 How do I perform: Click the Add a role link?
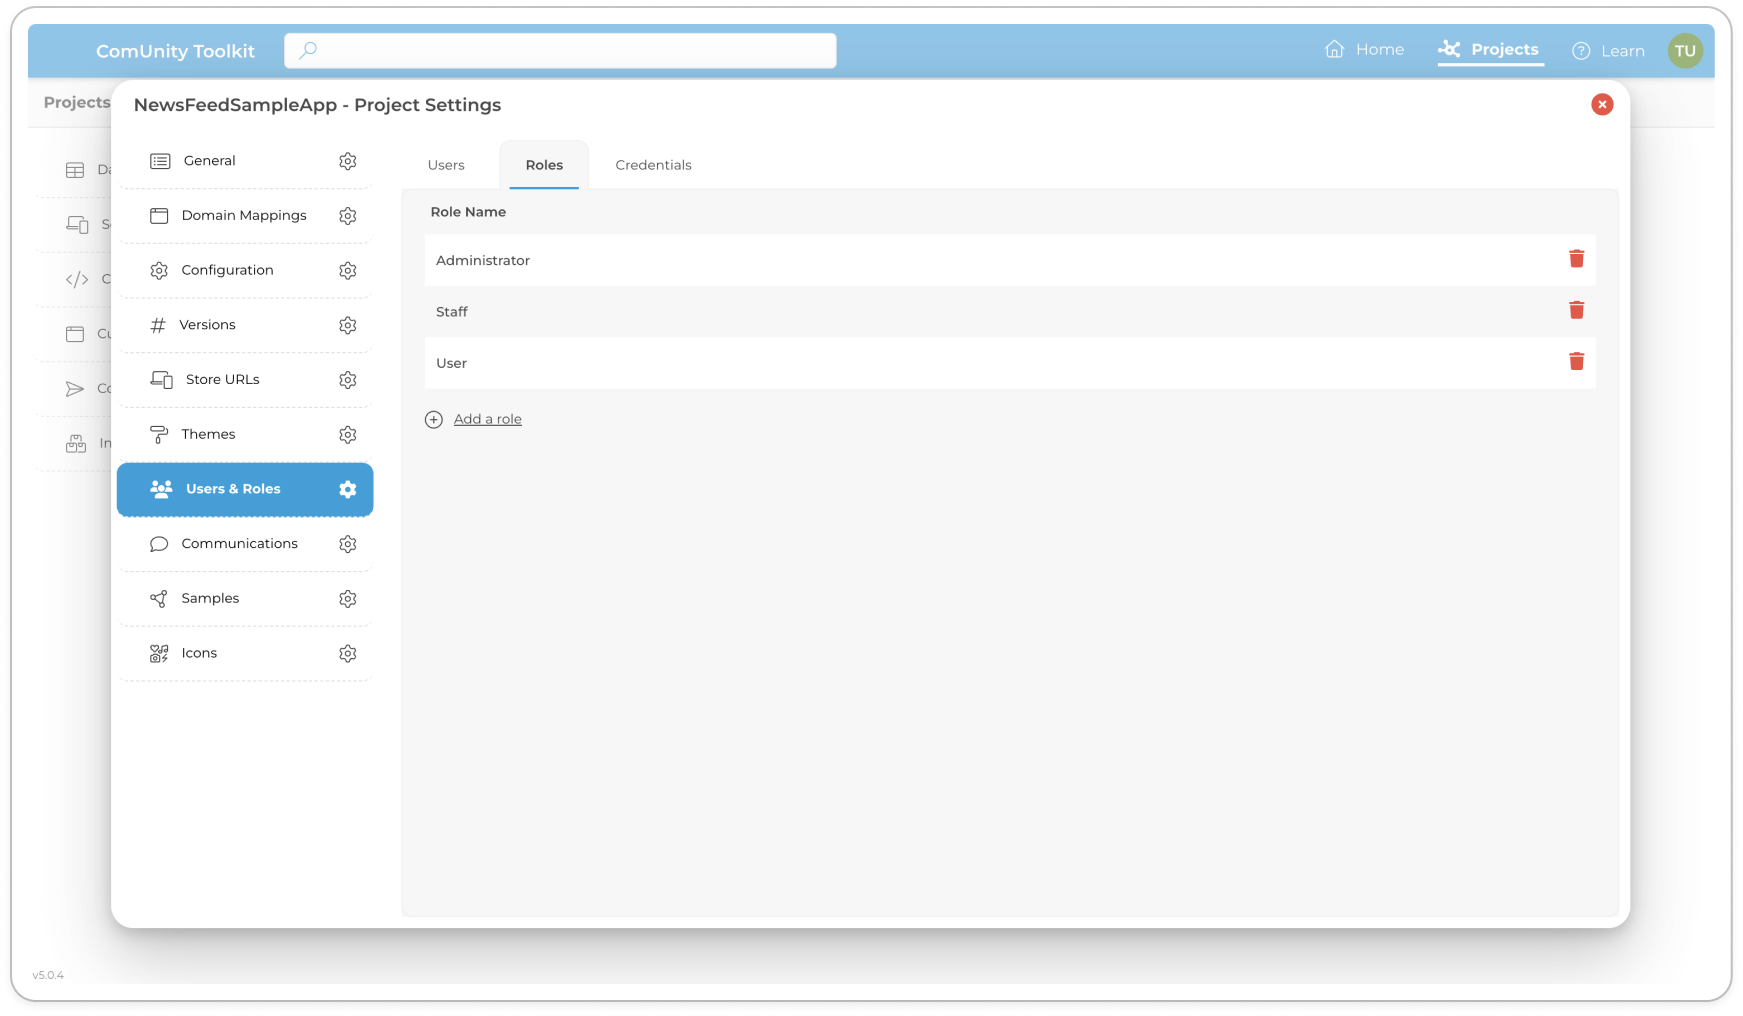coord(488,419)
